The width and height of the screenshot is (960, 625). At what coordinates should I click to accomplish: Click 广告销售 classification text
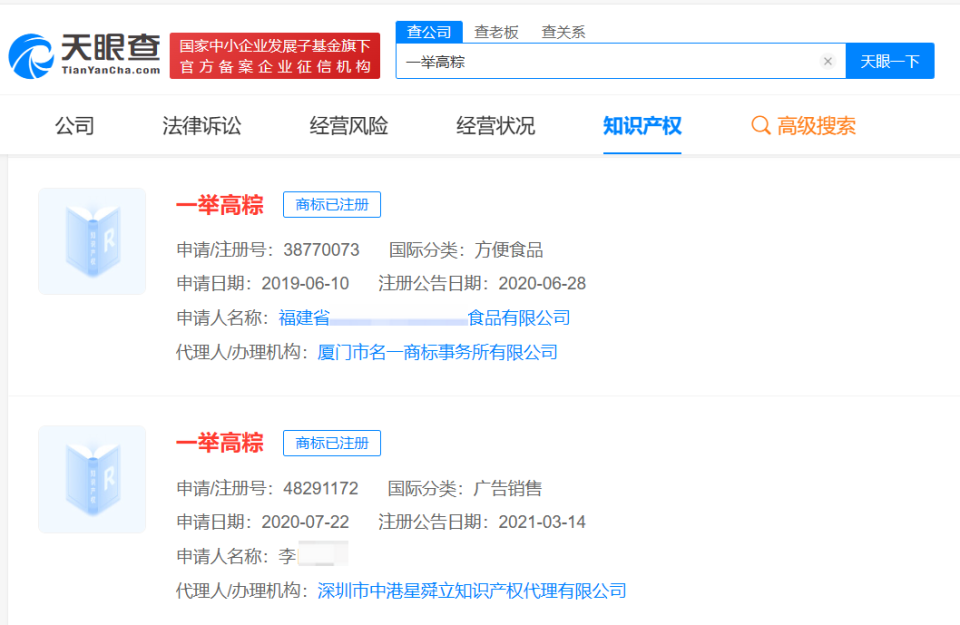click(508, 488)
